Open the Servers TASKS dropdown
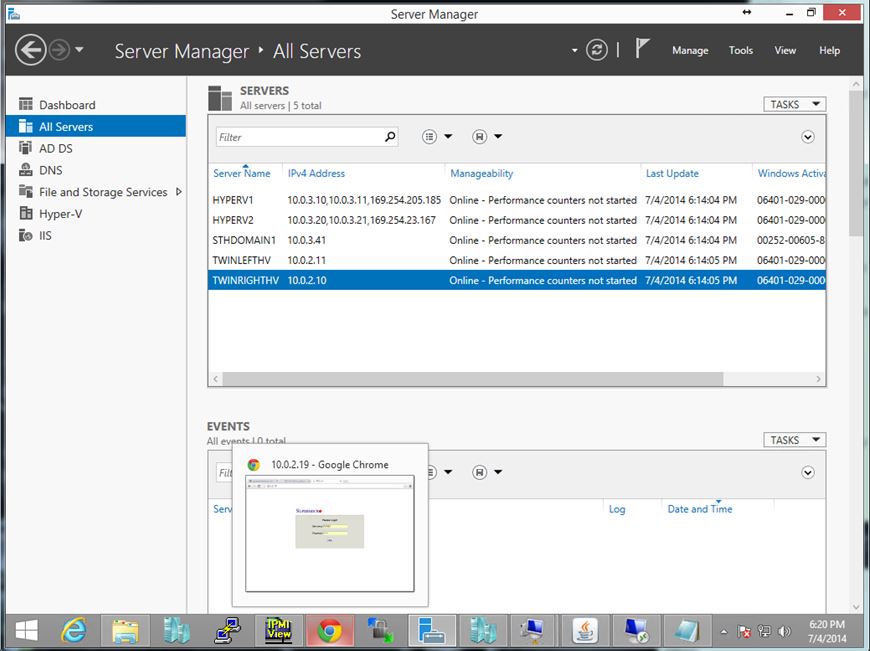This screenshot has width=870, height=651. point(795,104)
